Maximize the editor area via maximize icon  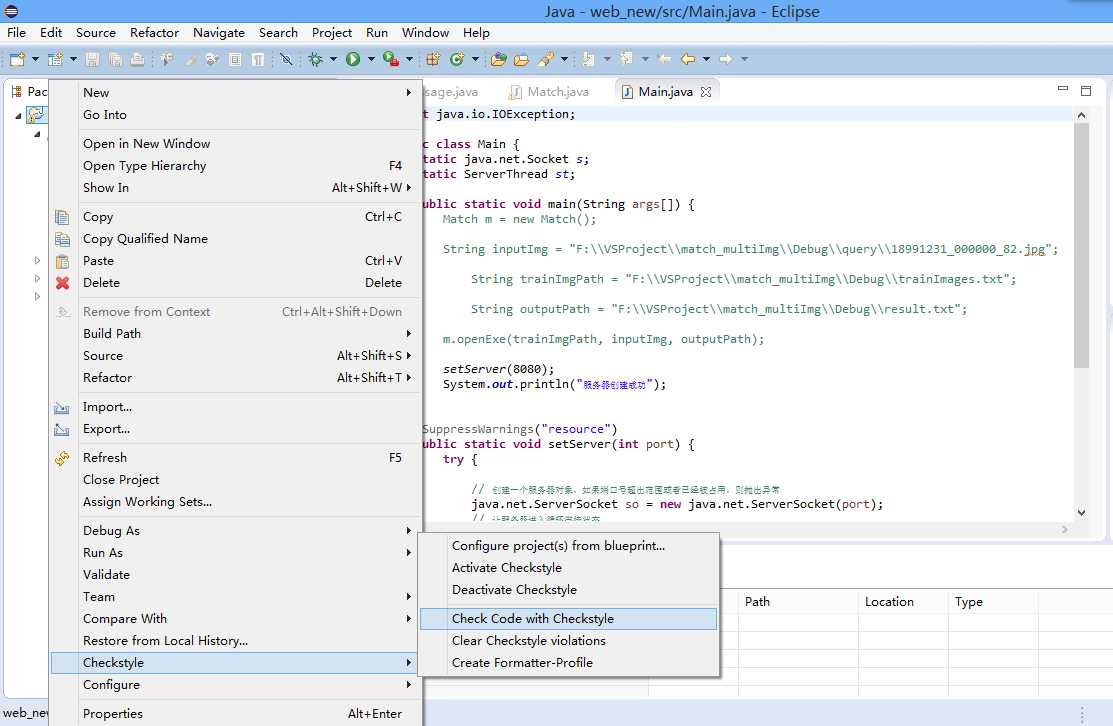pos(1085,90)
